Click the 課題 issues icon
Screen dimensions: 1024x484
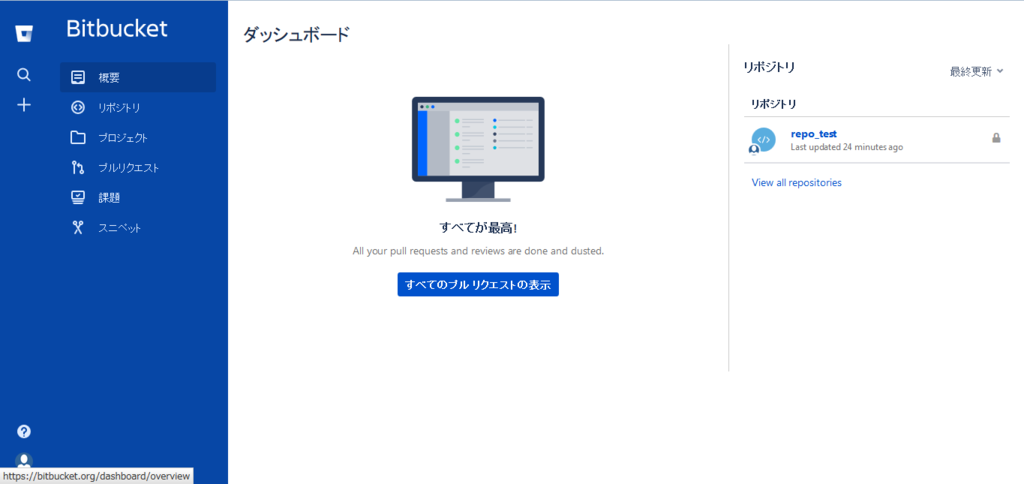[78, 198]
